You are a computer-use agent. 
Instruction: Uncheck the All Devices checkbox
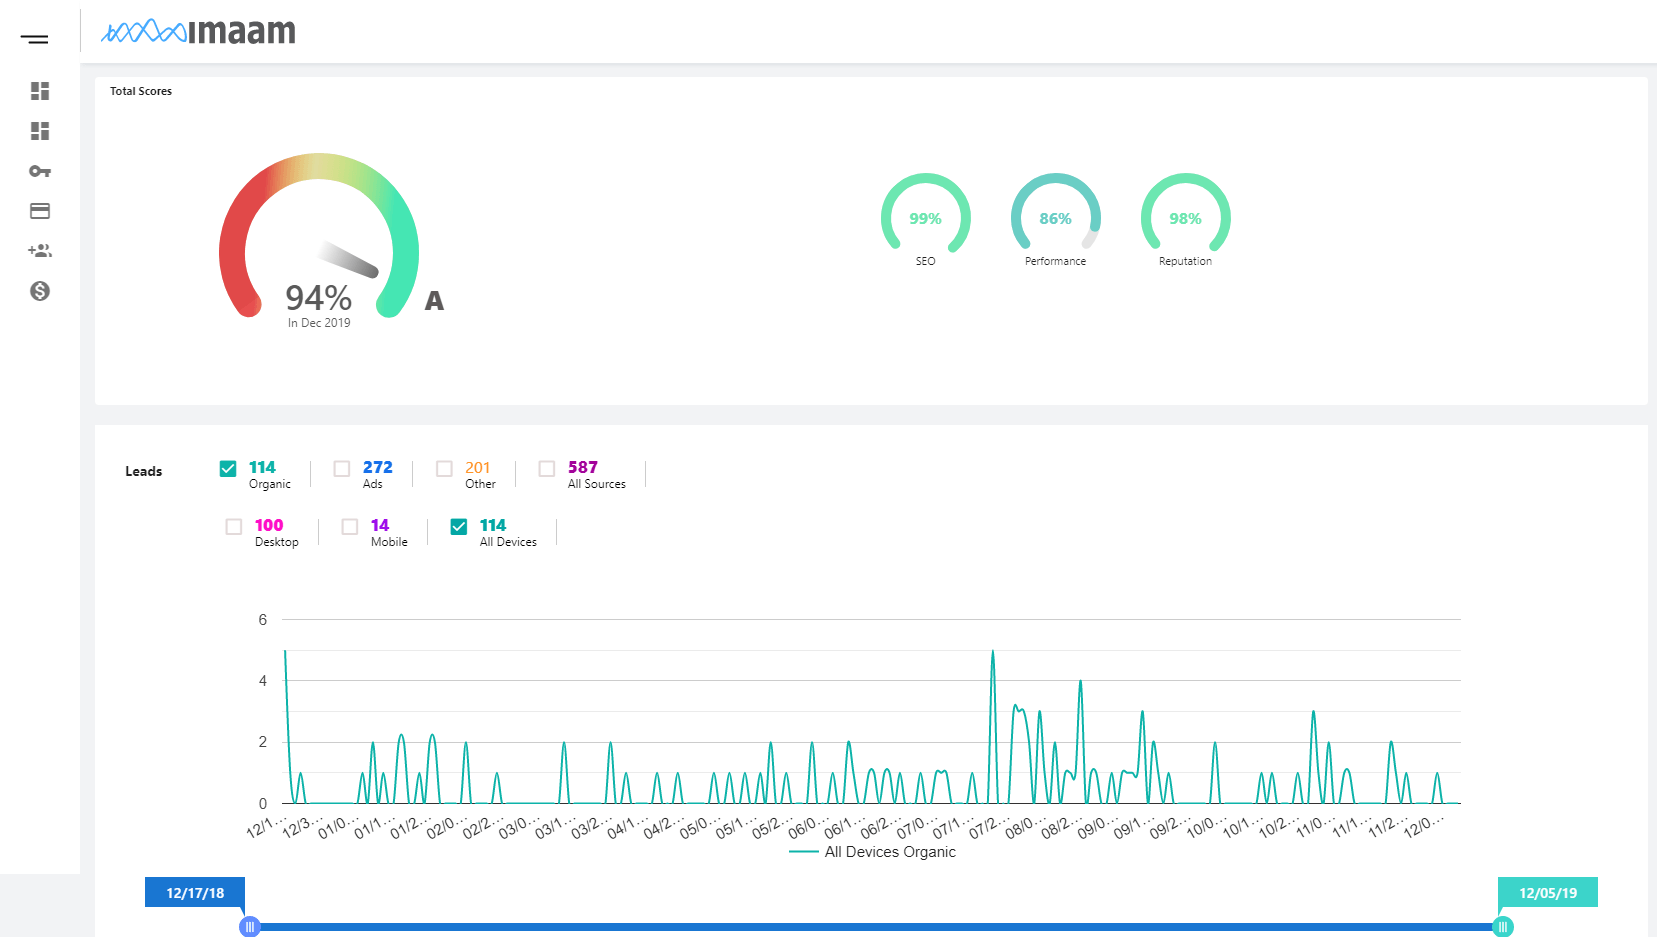459,526
